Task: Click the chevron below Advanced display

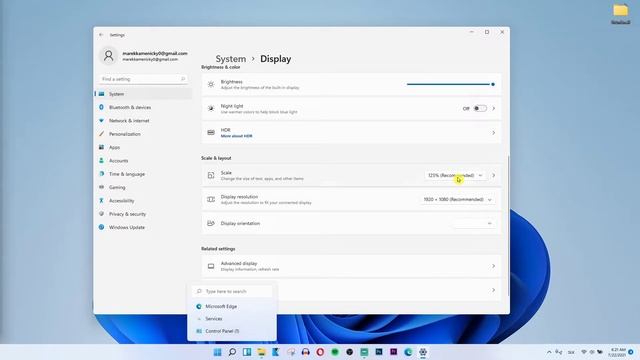Action: pyautogui.click(x=493, y=290)
